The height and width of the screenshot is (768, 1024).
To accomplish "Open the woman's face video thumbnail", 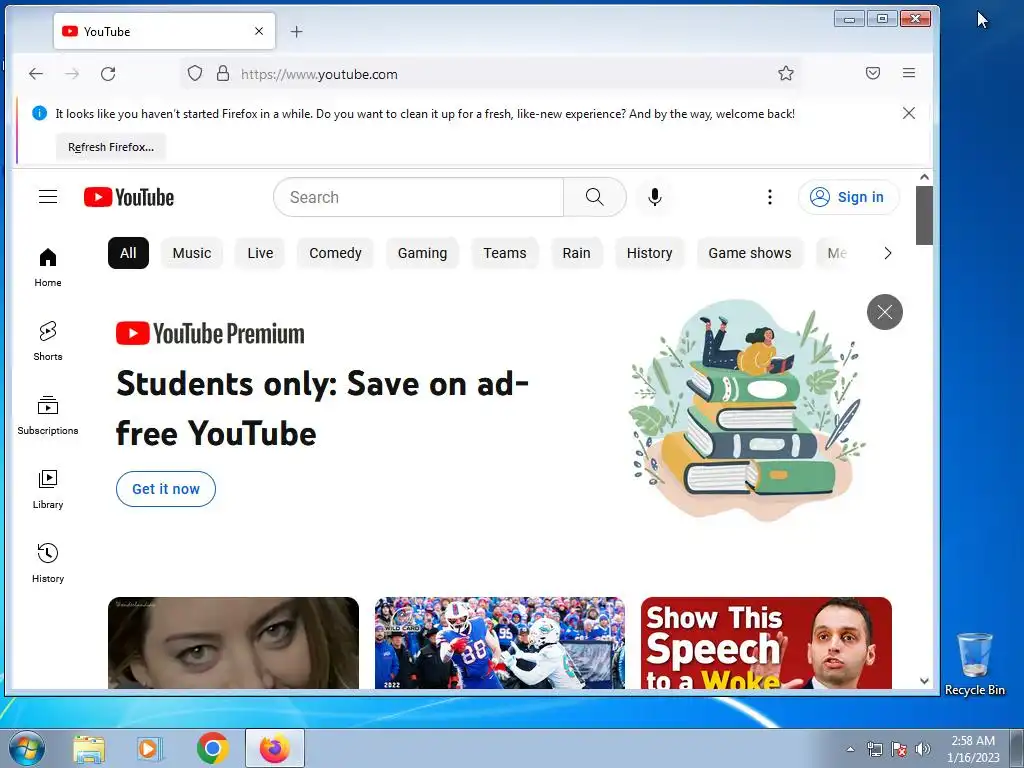I will point(233,643).
